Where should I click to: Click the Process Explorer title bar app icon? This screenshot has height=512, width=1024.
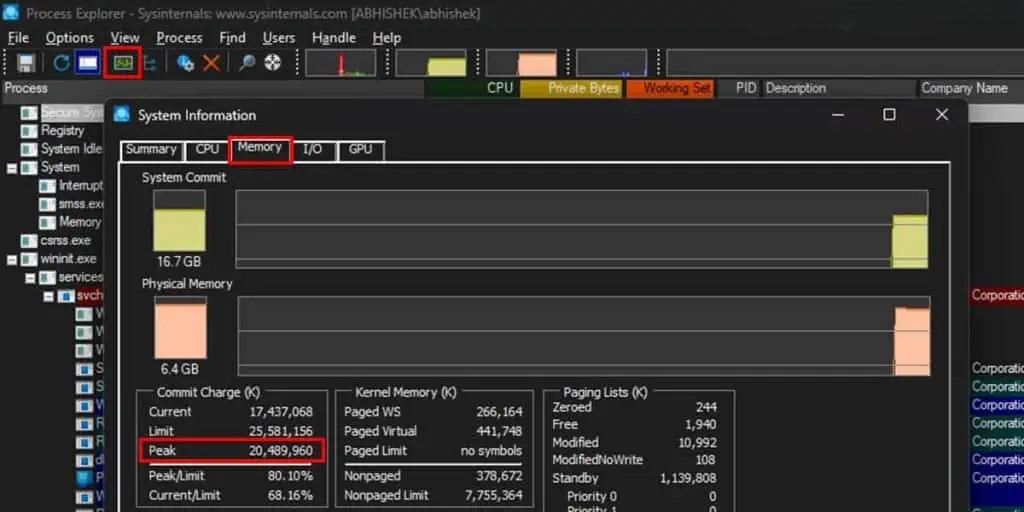[x=11, y=12]
